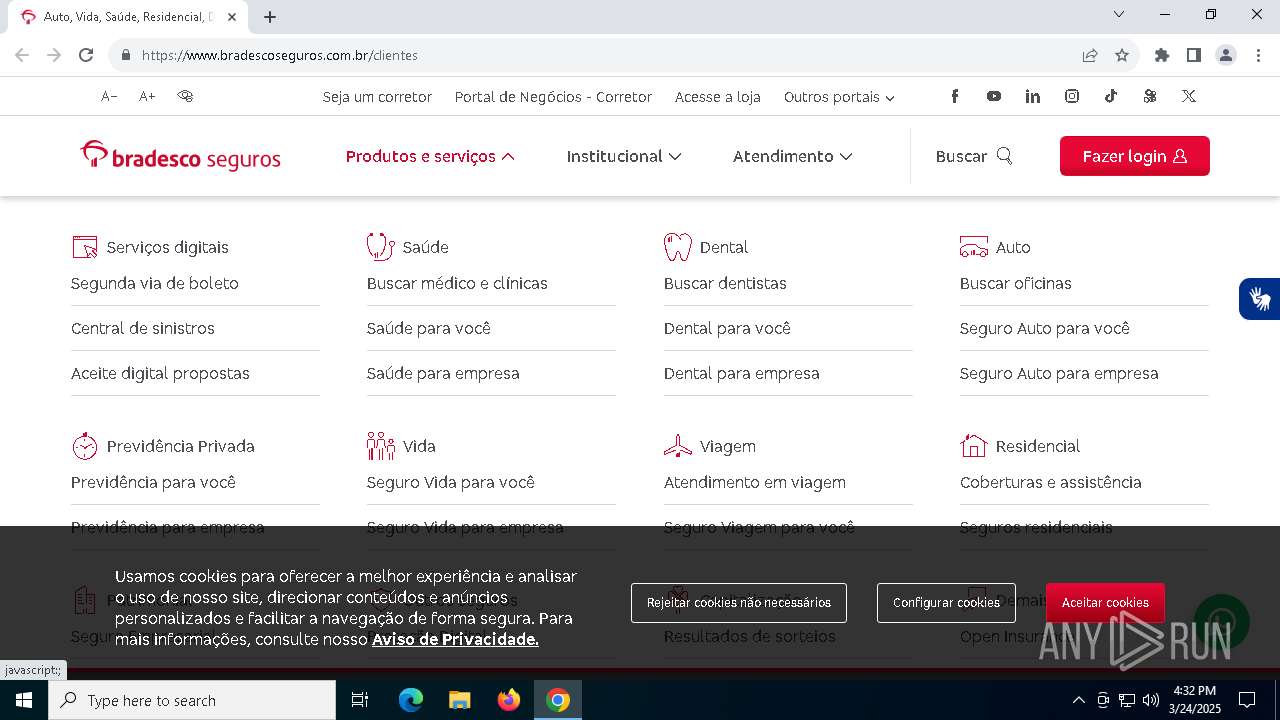Open the TikTok social icon
Image resolution: width=1280 pixels, height=720 pixels.
point(1111,96)
